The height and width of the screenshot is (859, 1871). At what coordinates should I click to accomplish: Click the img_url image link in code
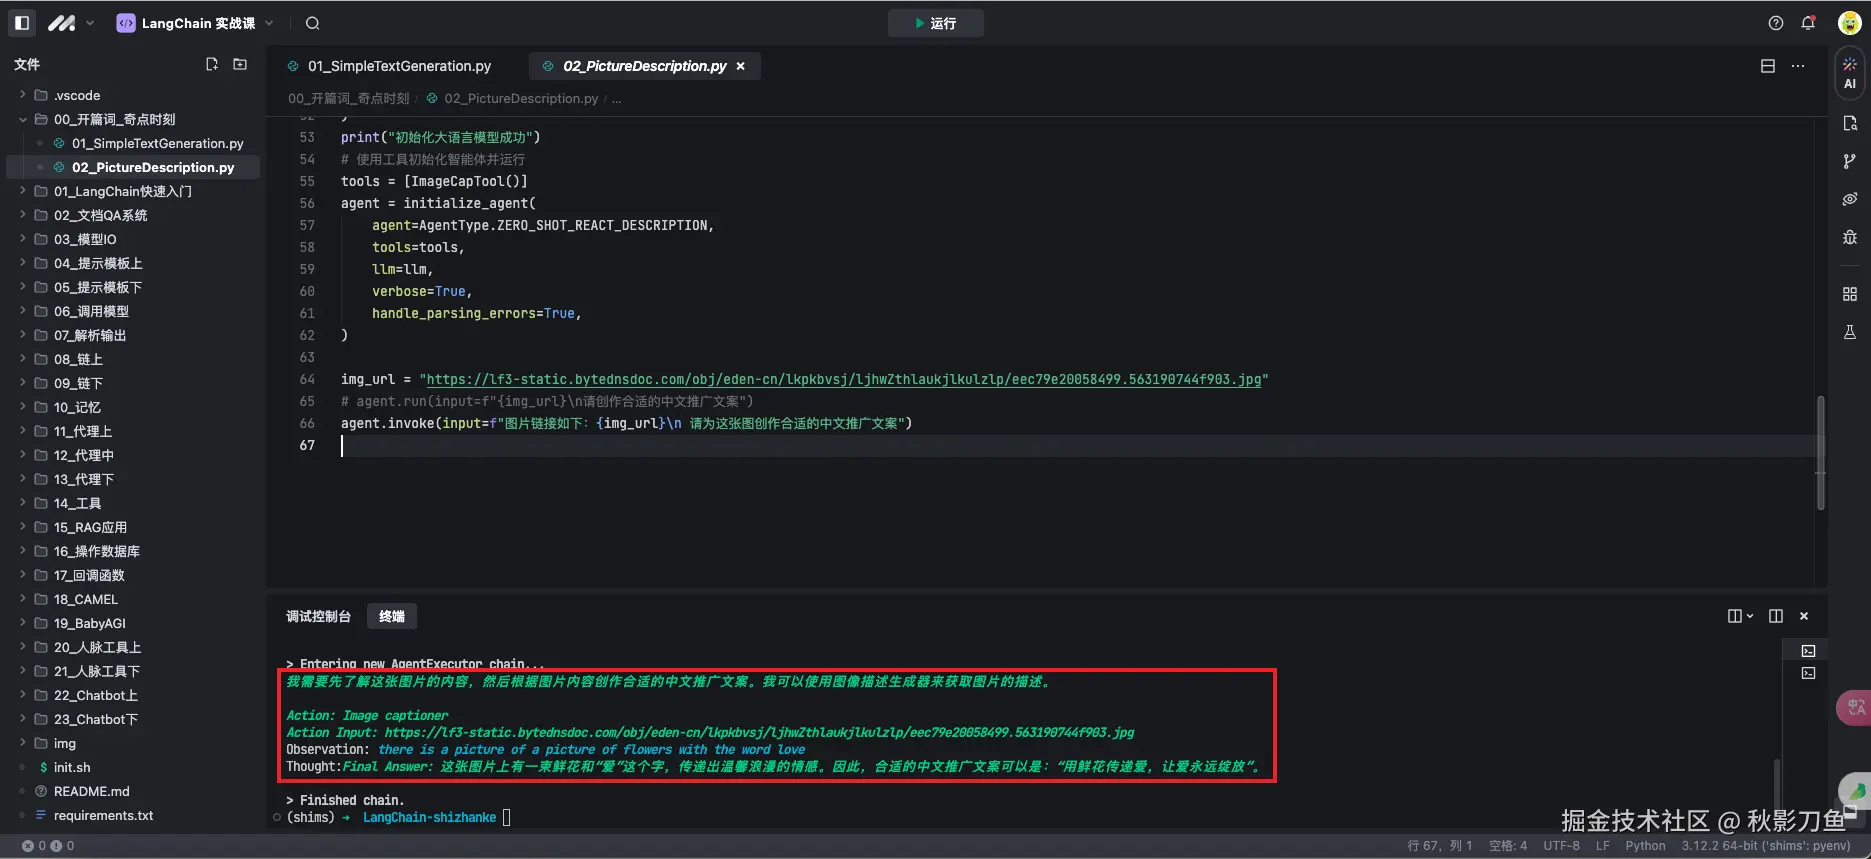[x=843, y=379]
